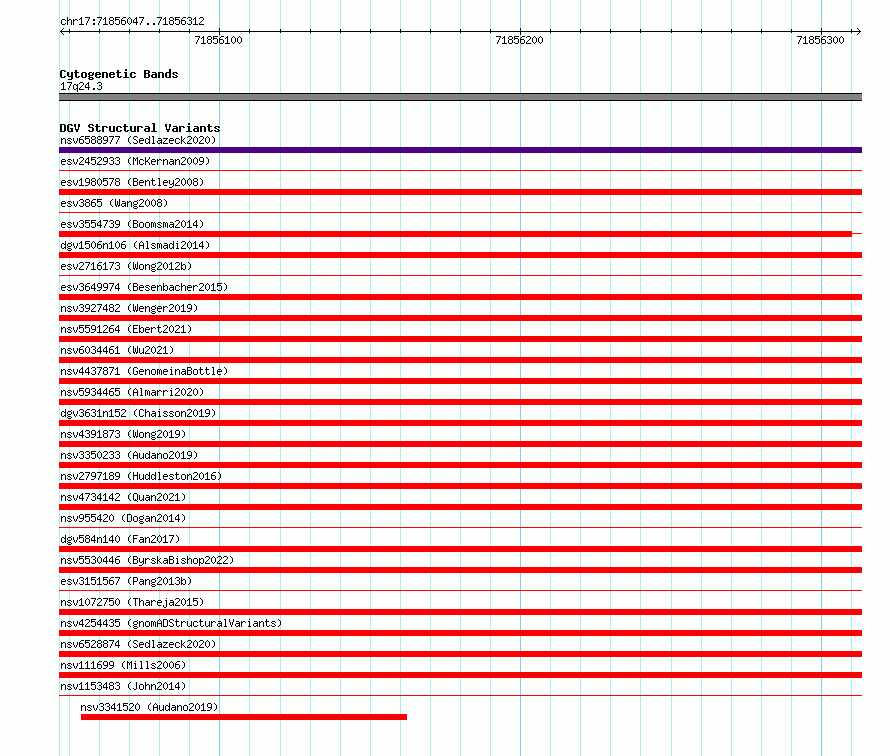Screen dimensions: 890x756
Task: Open variant dgv584n140 (Fan2017)
Action: (120, 539)
